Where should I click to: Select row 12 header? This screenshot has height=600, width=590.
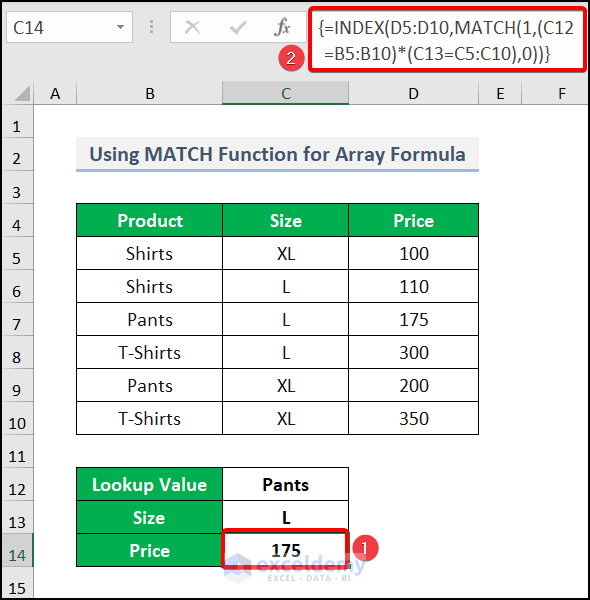click(x=18, y=484)
